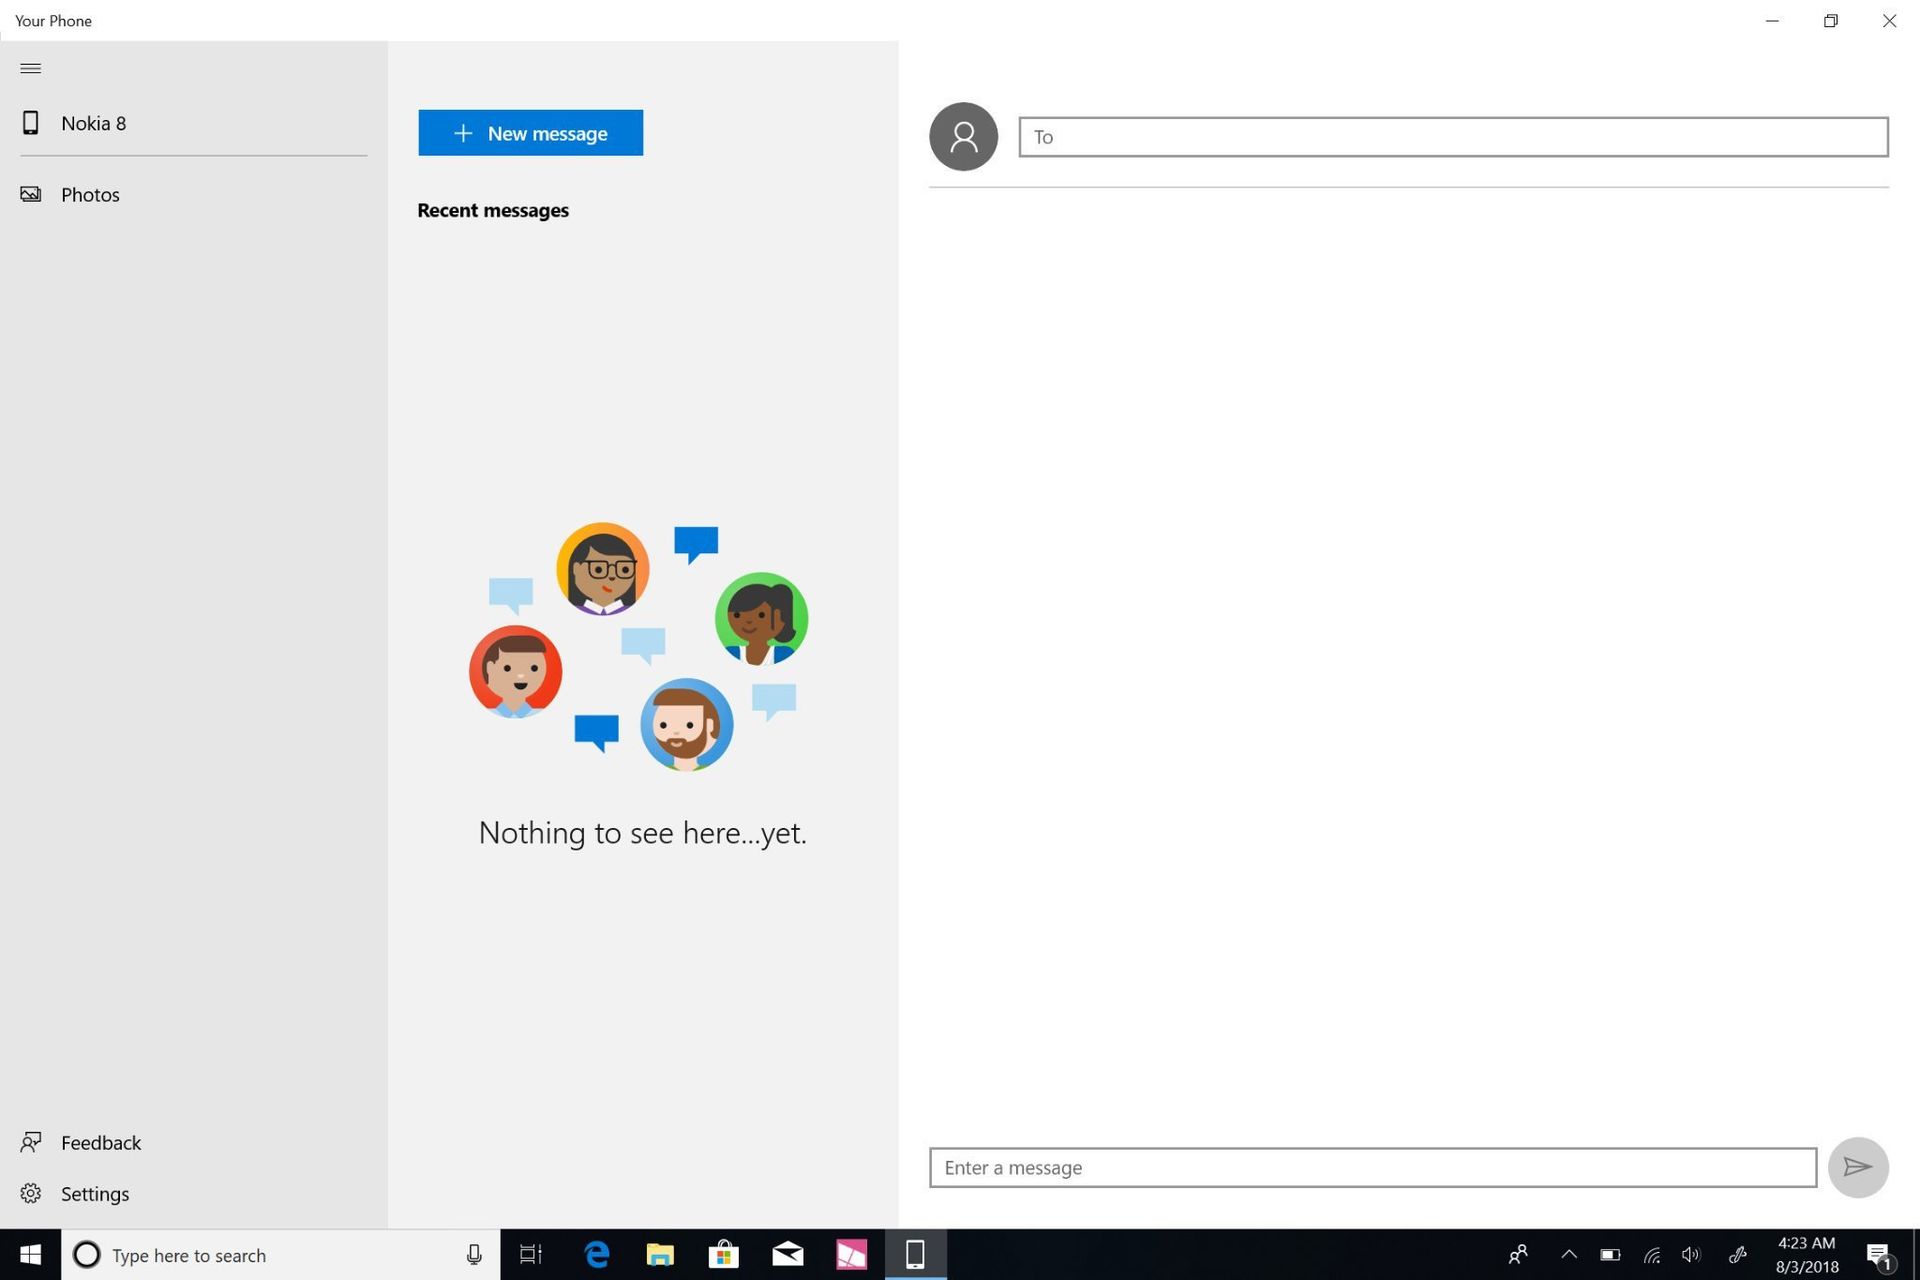
Task: Open Task View from the taskbar
Action: 530,1254
